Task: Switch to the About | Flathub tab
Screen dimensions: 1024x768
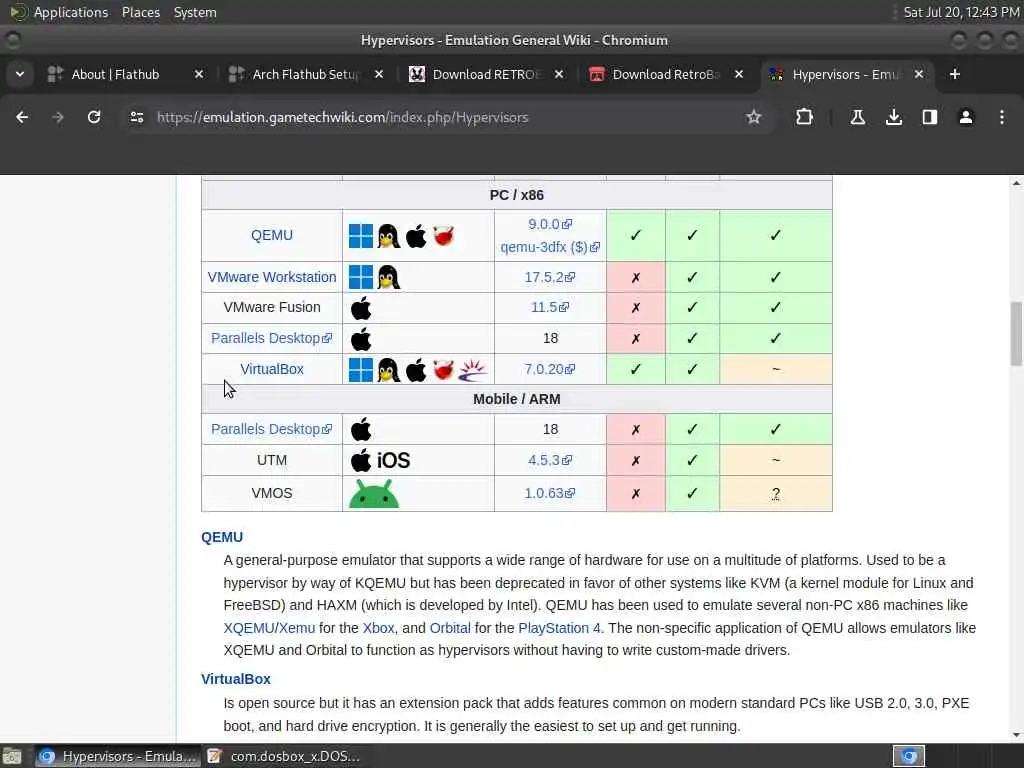Action: click(x=115, y=74)
